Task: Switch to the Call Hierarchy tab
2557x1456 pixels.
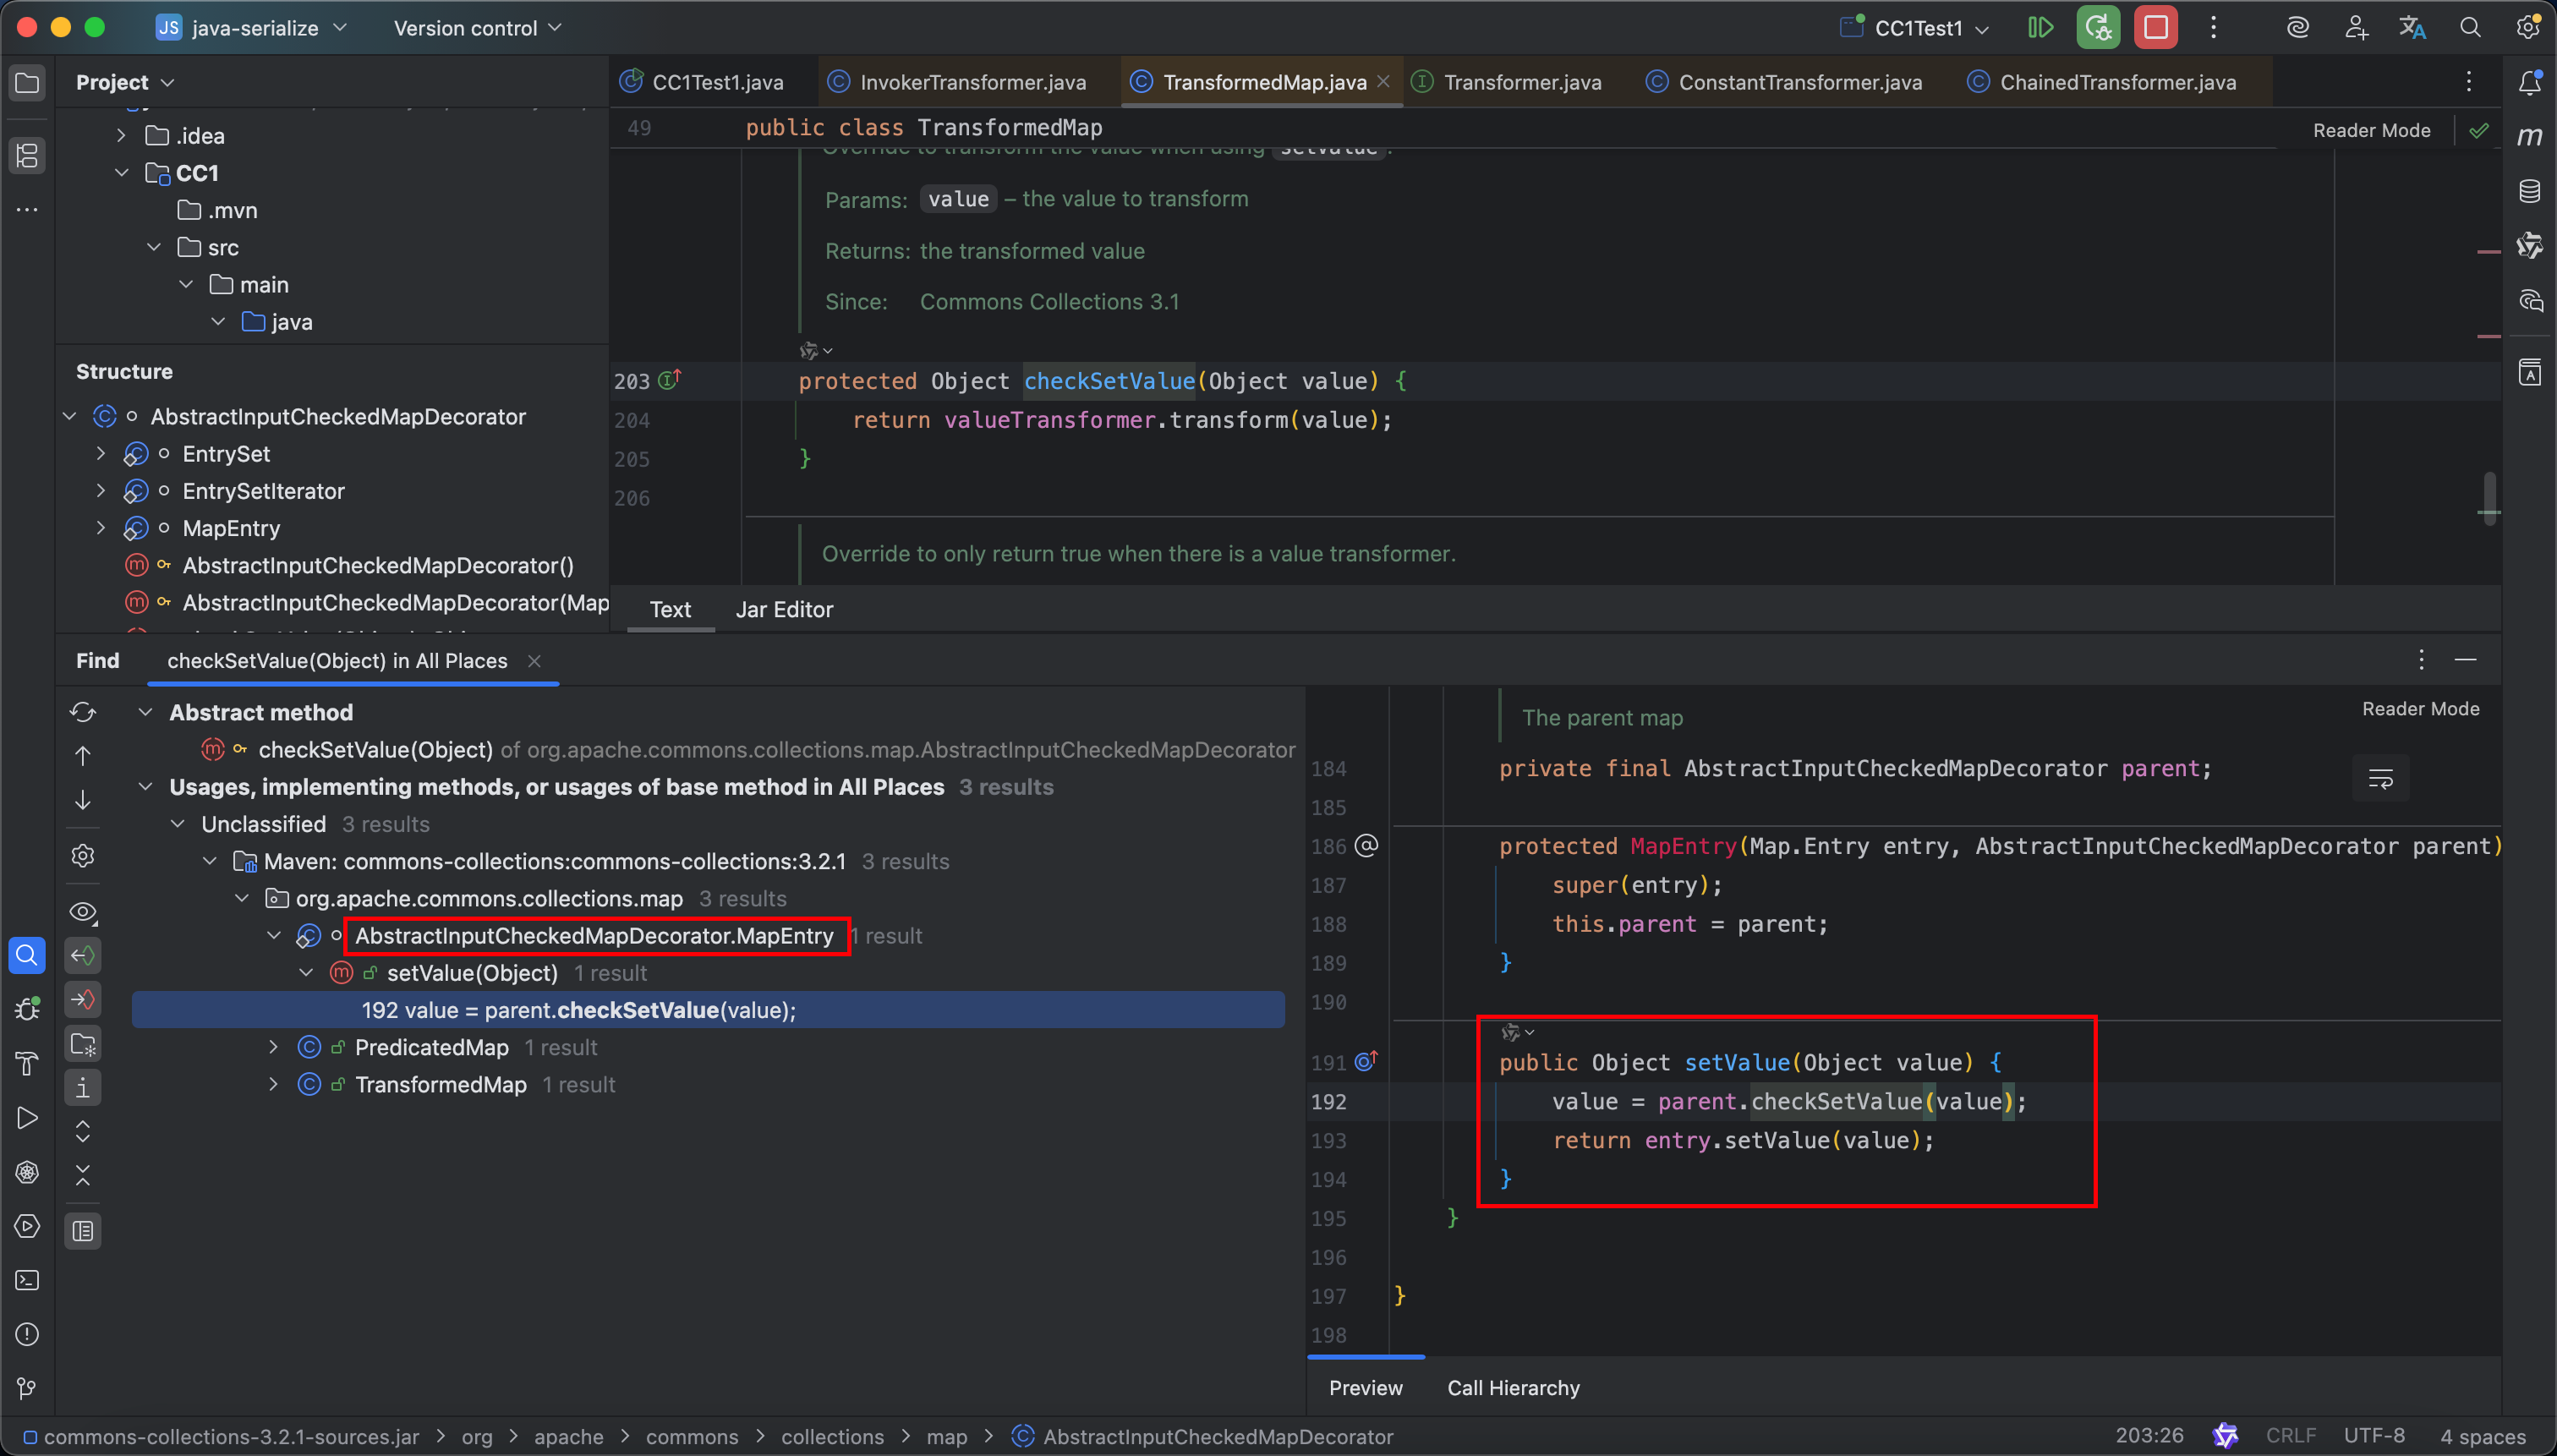Action: 1513,1388
